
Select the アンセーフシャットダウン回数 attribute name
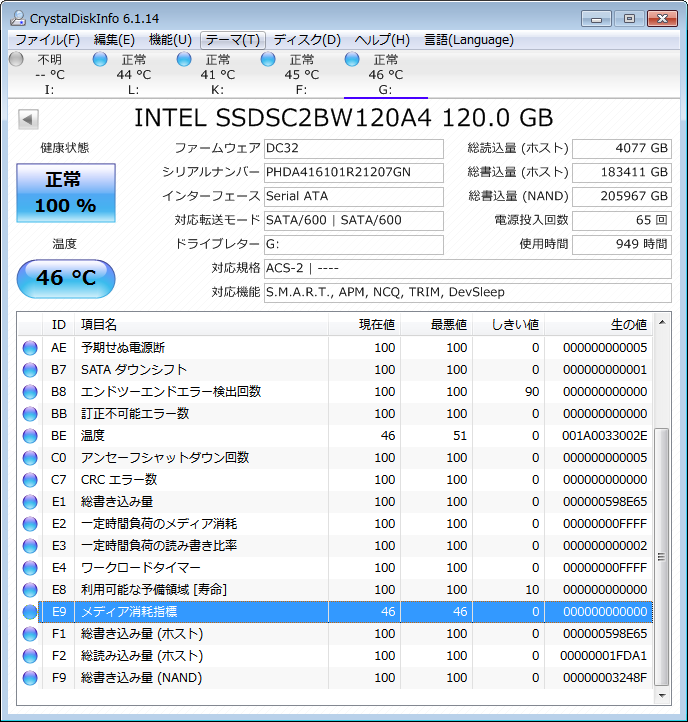pyautogui.click(x=165, y=458)
